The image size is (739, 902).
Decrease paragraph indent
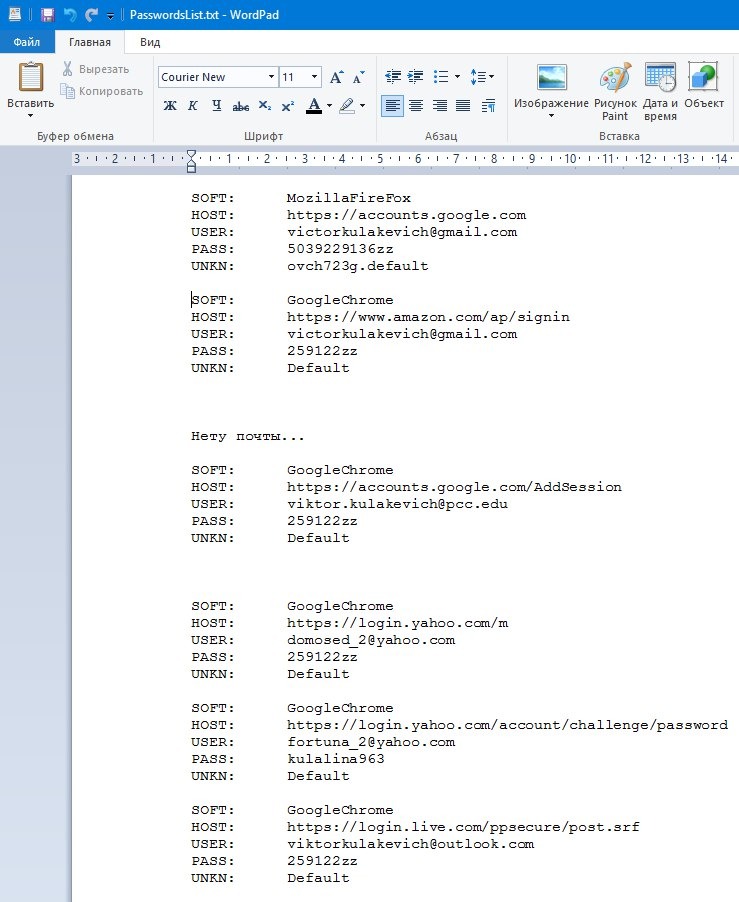[x=393, y=77]
